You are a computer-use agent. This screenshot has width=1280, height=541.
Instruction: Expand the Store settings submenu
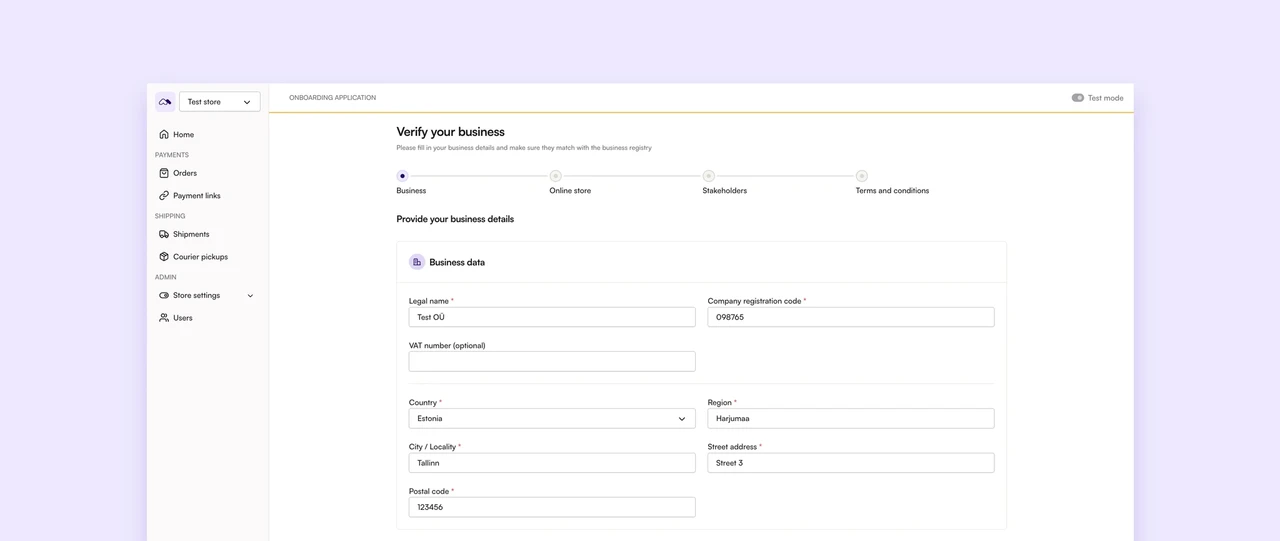pos(250,296)
